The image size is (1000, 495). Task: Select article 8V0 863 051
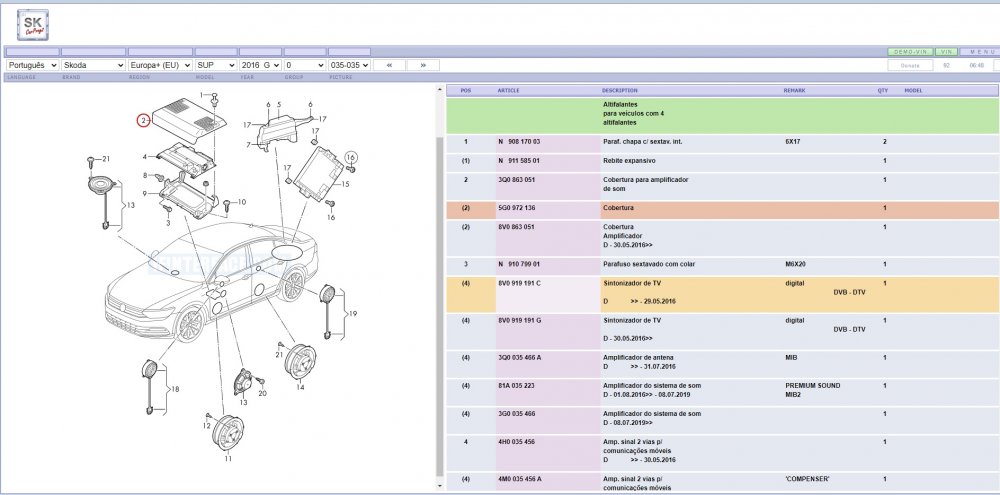coord(517,227)
